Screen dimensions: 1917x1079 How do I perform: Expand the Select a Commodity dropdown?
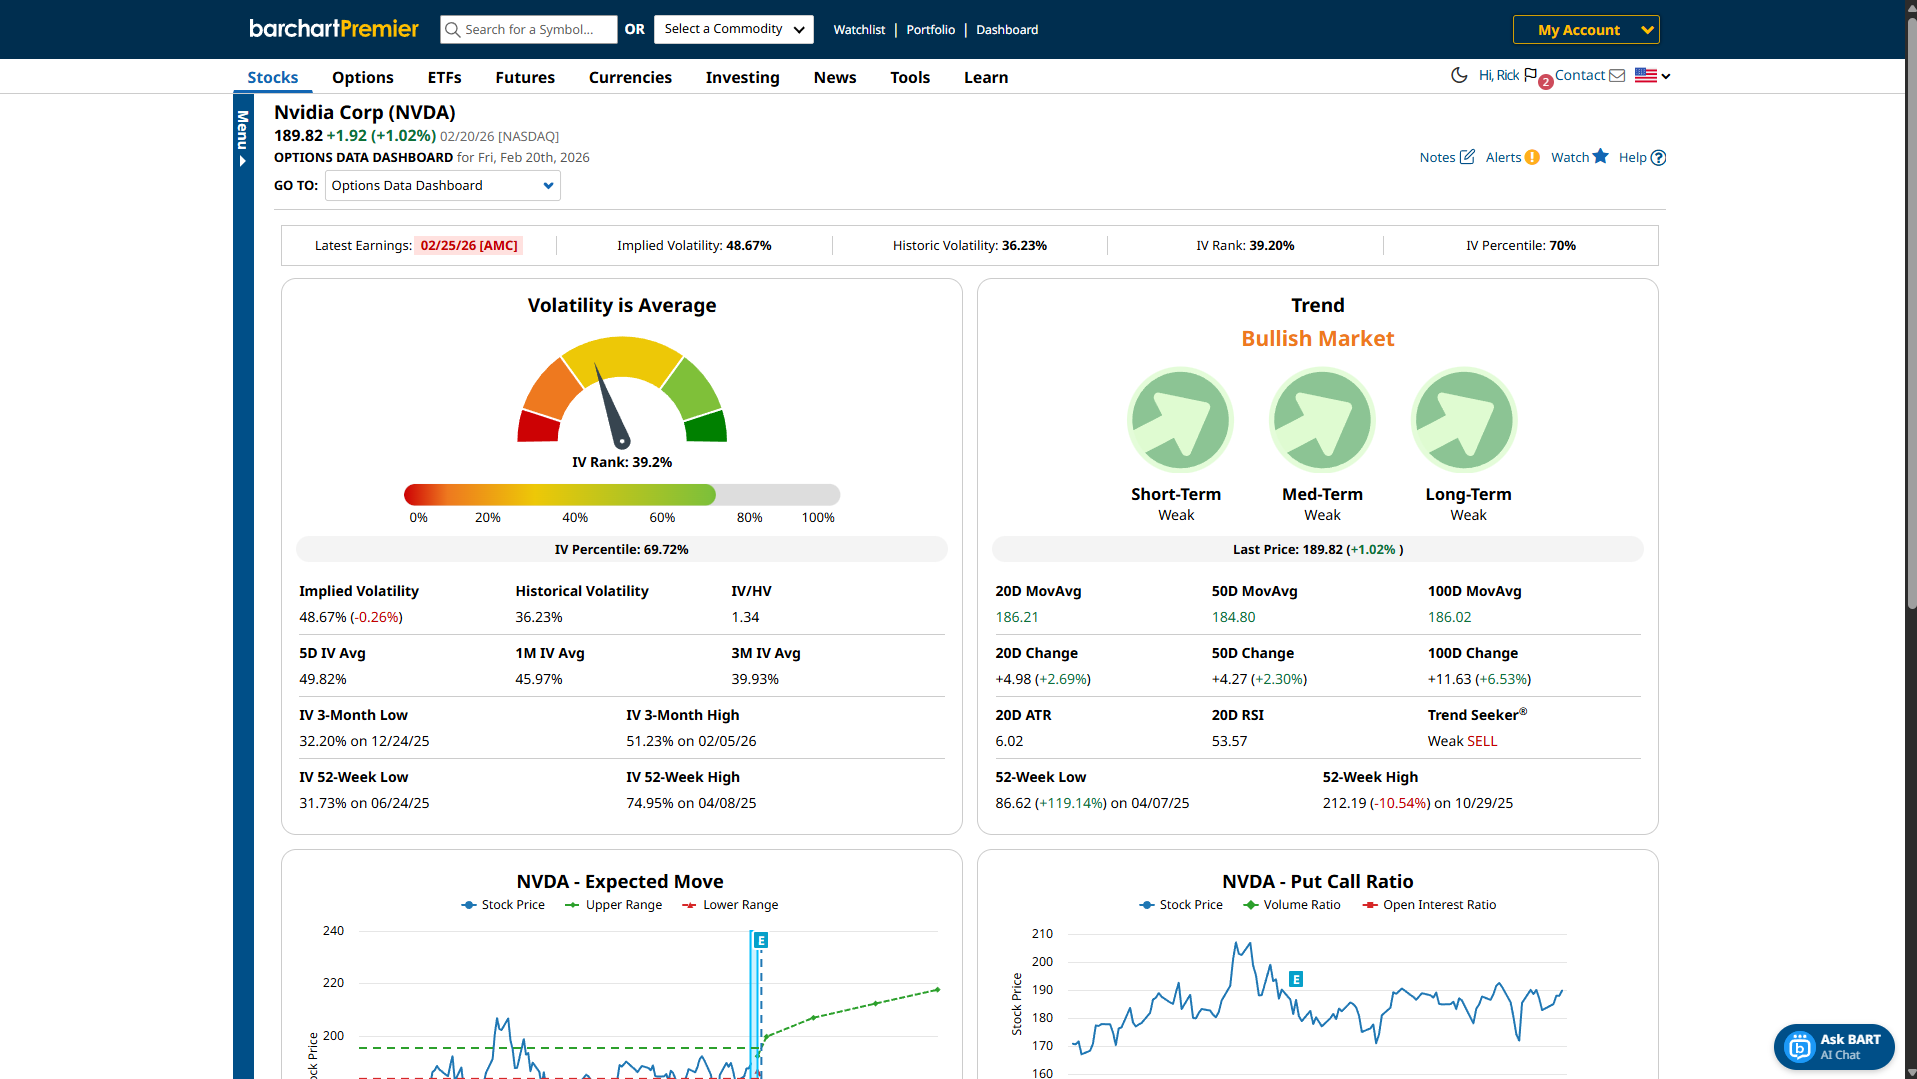(733, 29)
